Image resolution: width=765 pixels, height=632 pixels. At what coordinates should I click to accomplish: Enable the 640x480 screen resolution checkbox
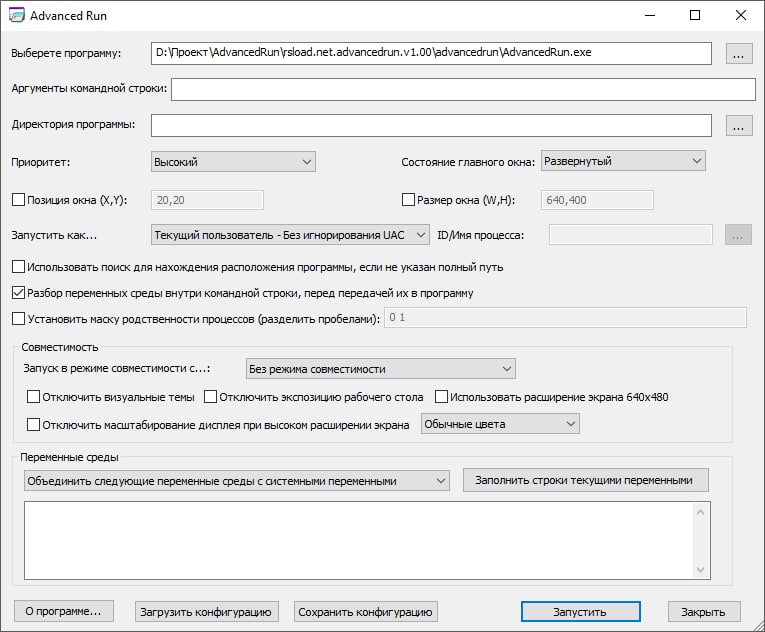tap(441, 397)
